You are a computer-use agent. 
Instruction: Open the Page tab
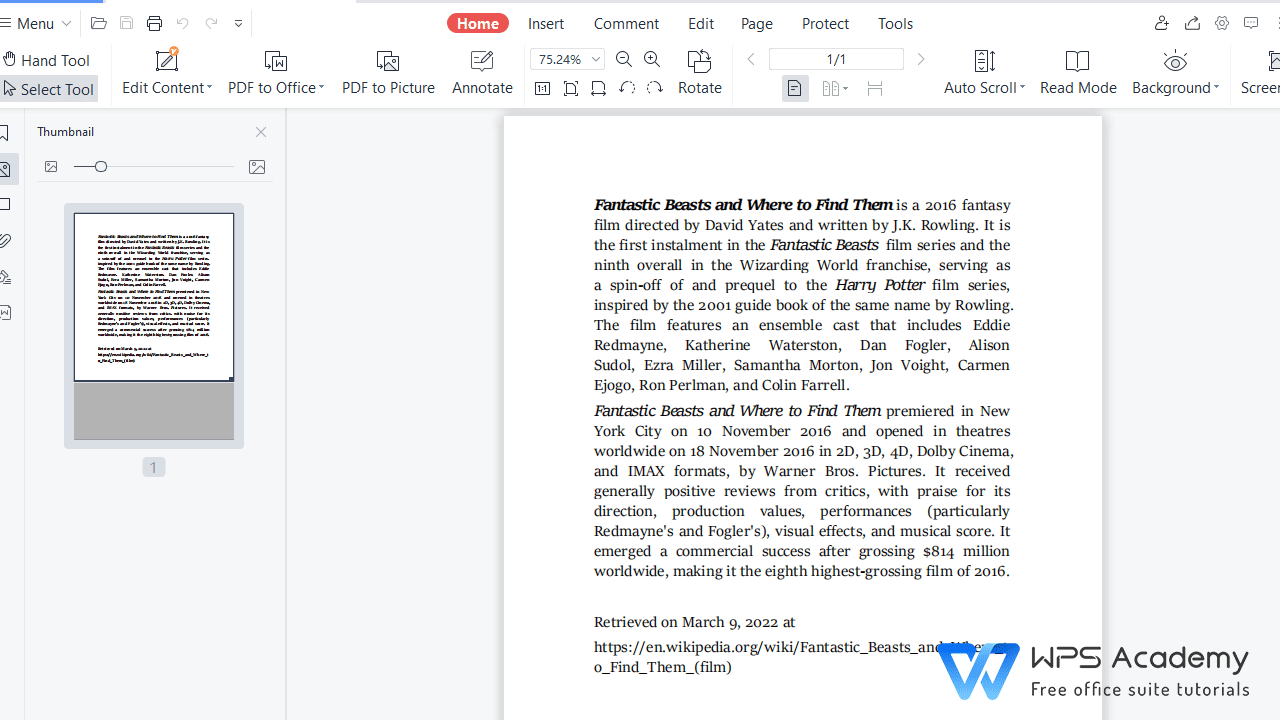757,23
